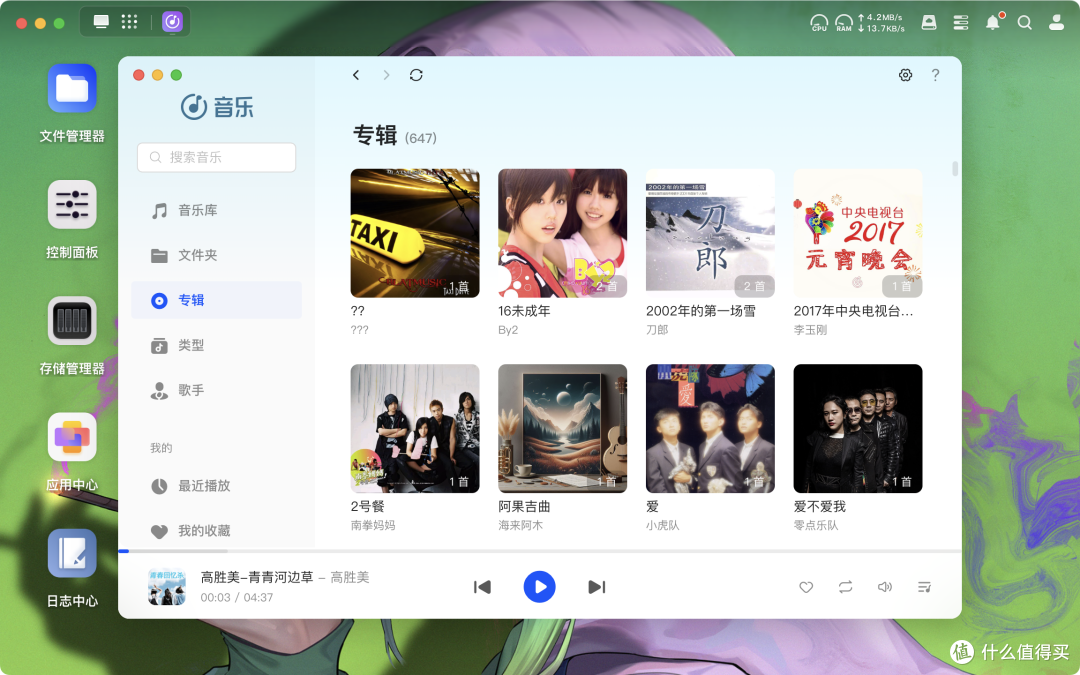Click the album list vertical scrollbar

click(x=955, y=168)
